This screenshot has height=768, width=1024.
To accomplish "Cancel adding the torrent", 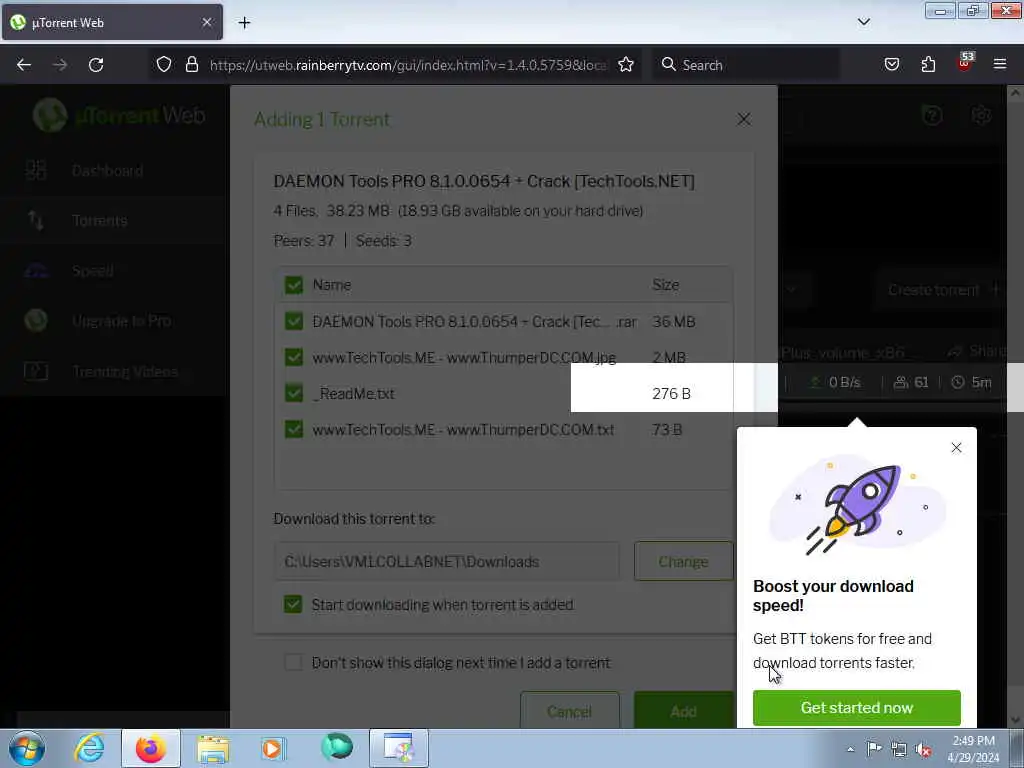I will 569,711.
